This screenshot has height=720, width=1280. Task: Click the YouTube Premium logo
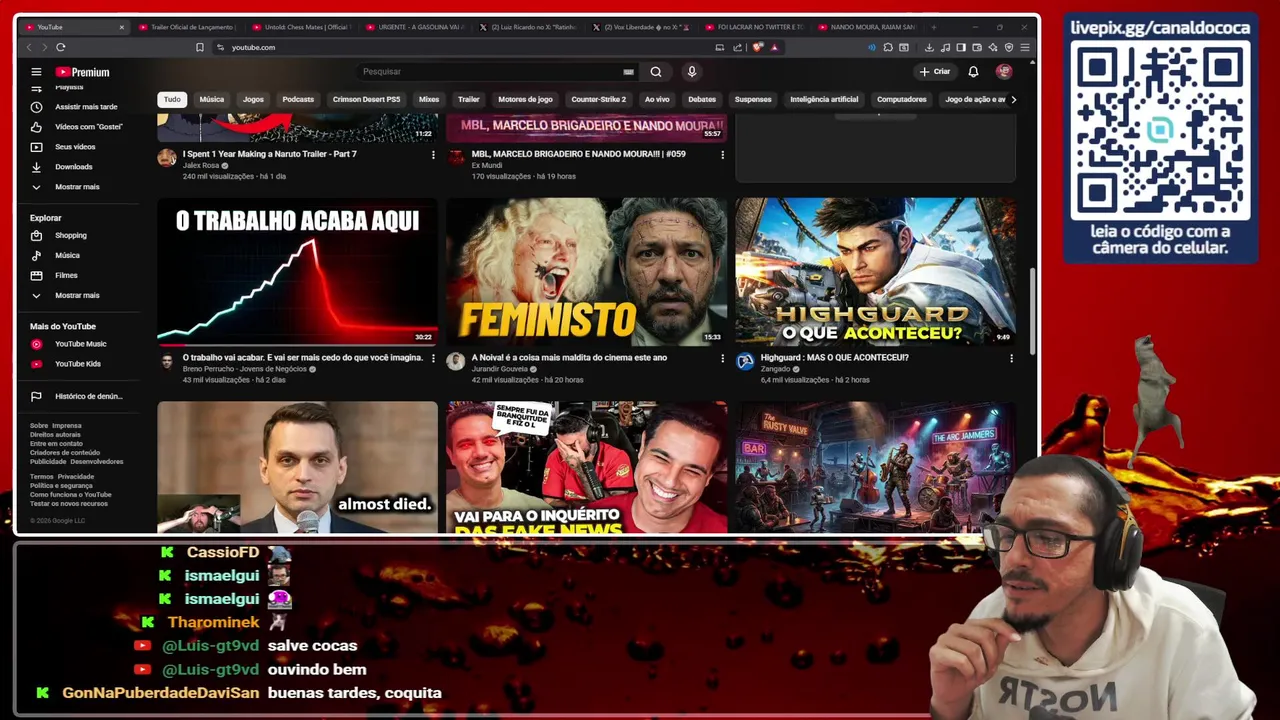[82, 72]
